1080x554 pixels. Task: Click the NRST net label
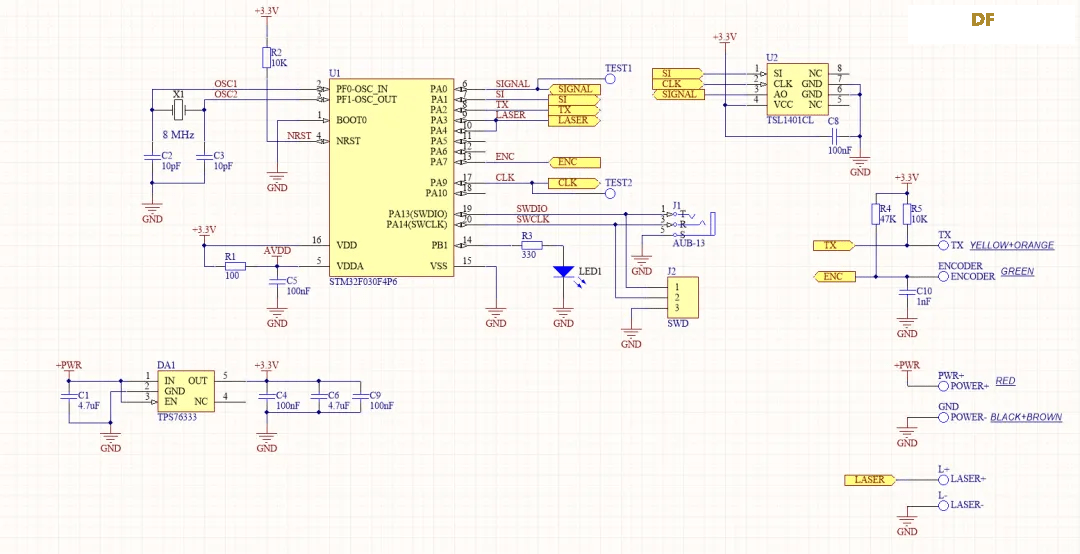point(299,136)
